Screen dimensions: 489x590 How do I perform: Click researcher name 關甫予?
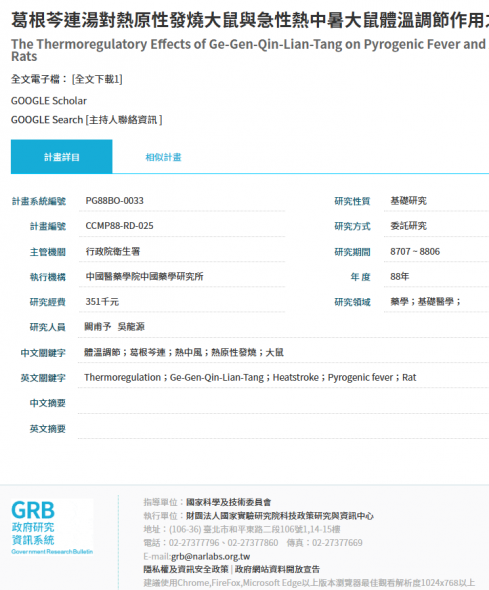tap(98, 327)
